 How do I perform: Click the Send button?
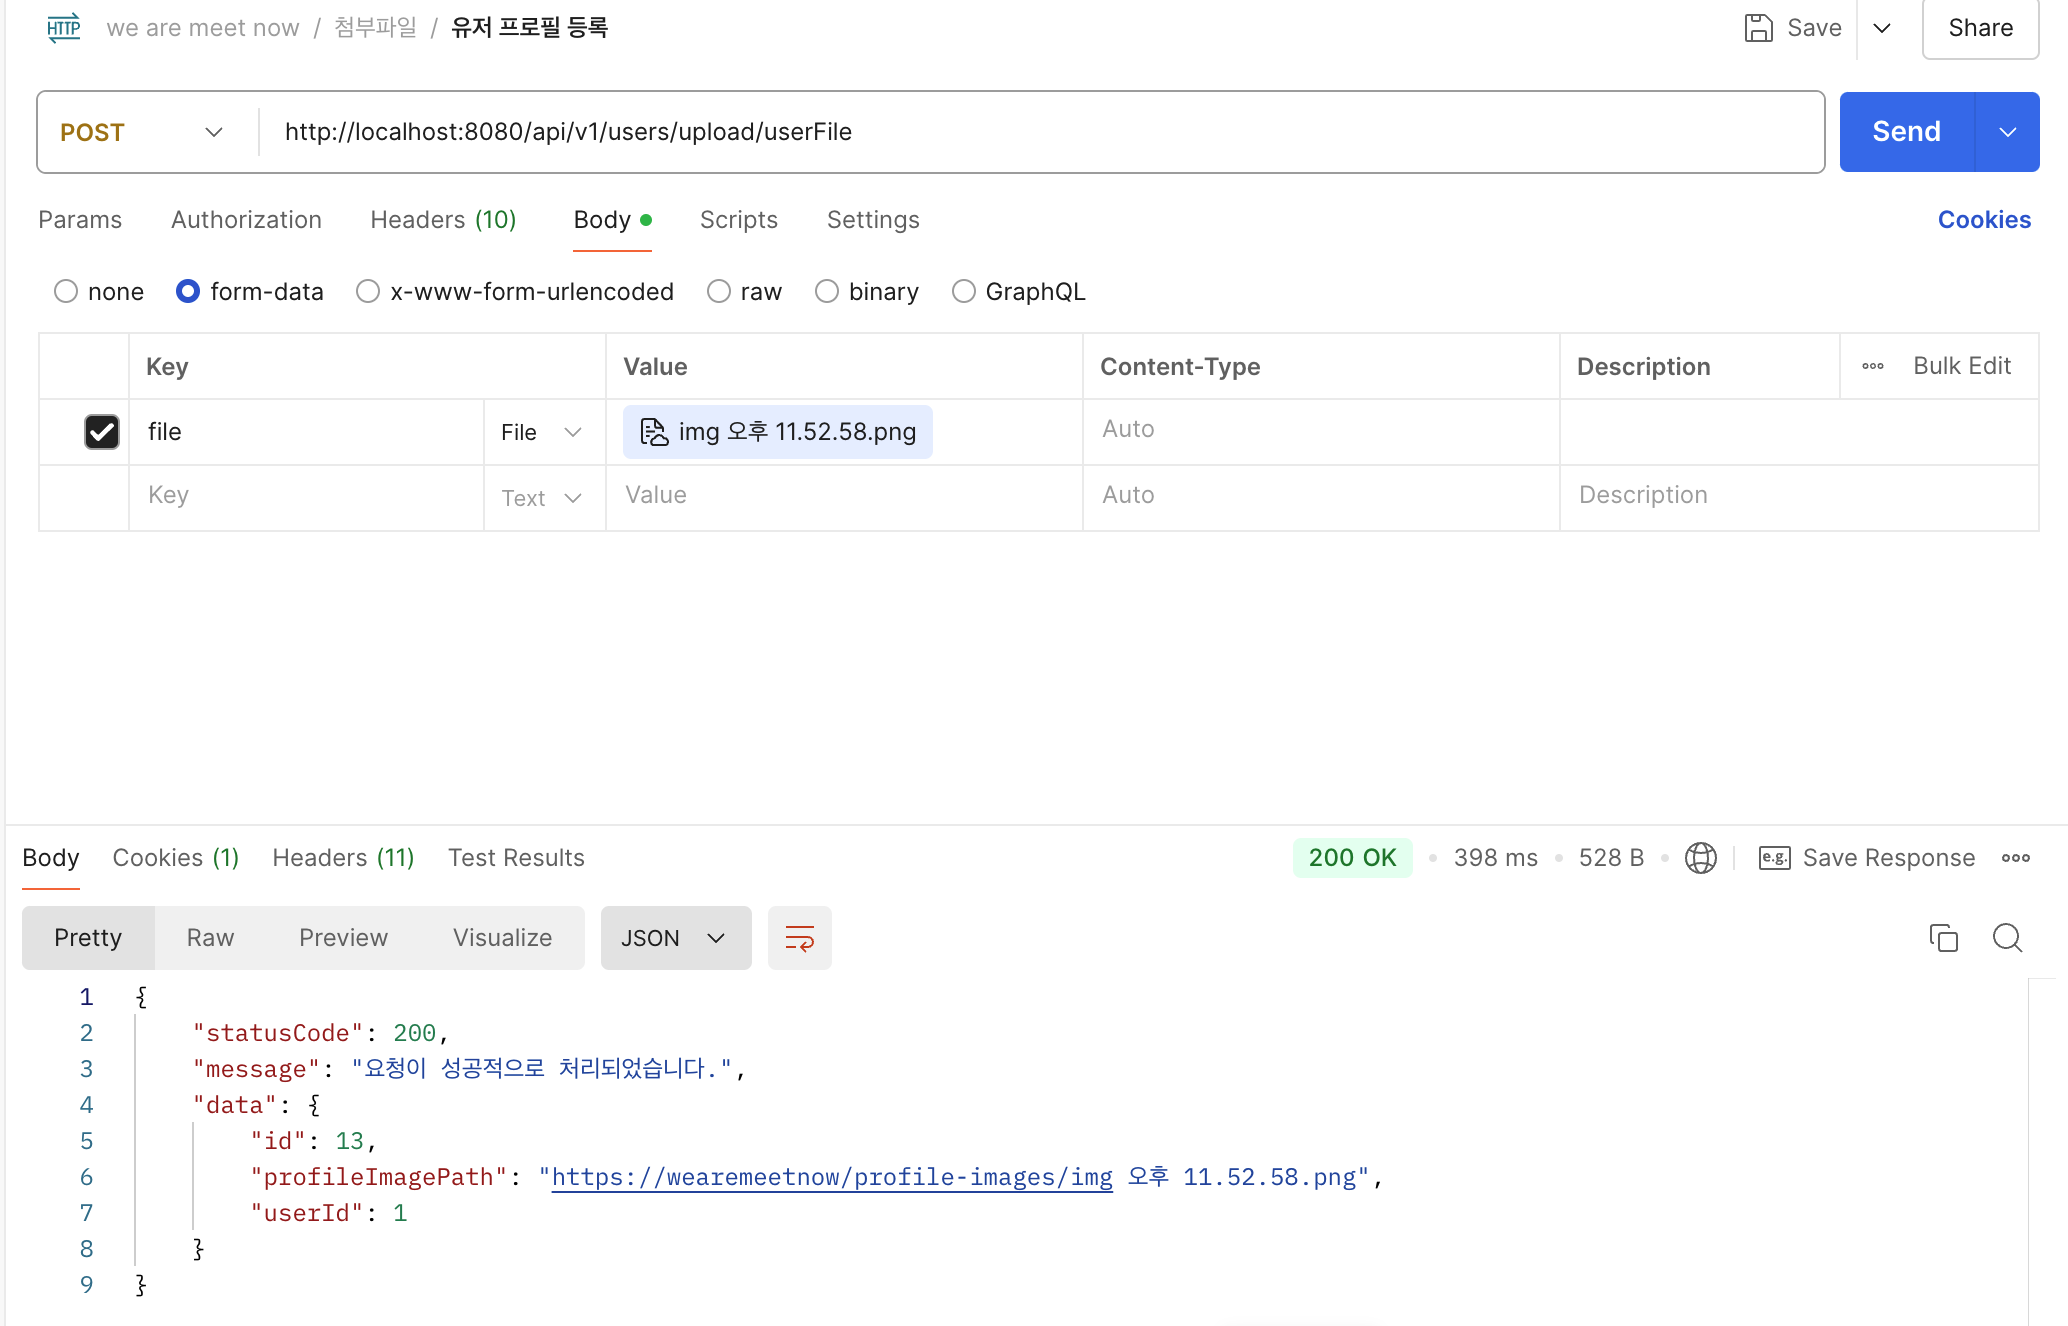1906,132
